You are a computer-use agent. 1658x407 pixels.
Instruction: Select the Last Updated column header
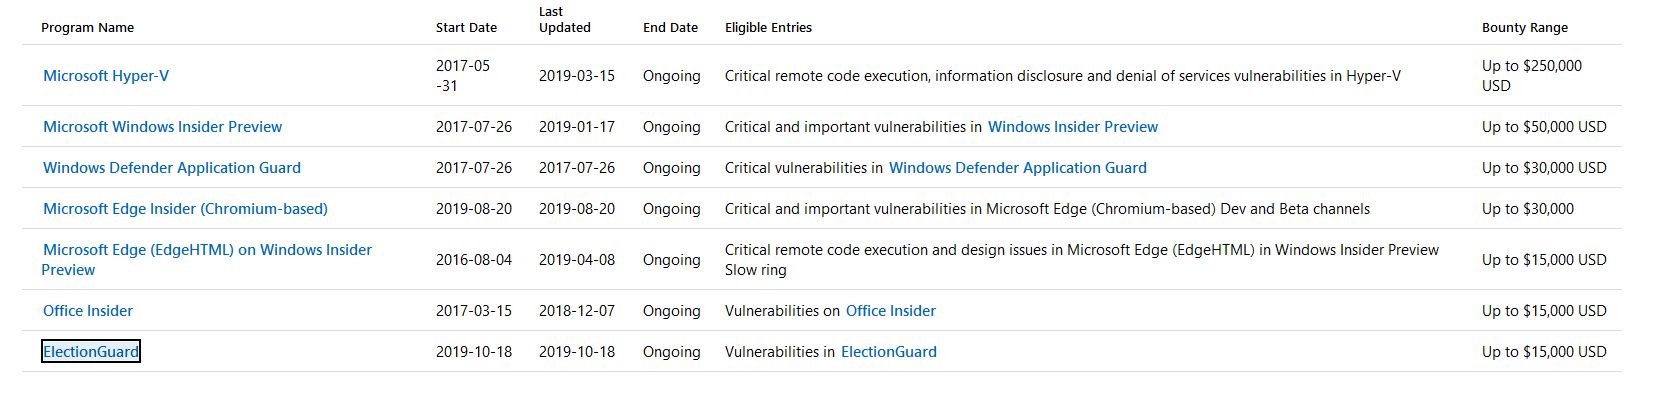click(564, 20)
